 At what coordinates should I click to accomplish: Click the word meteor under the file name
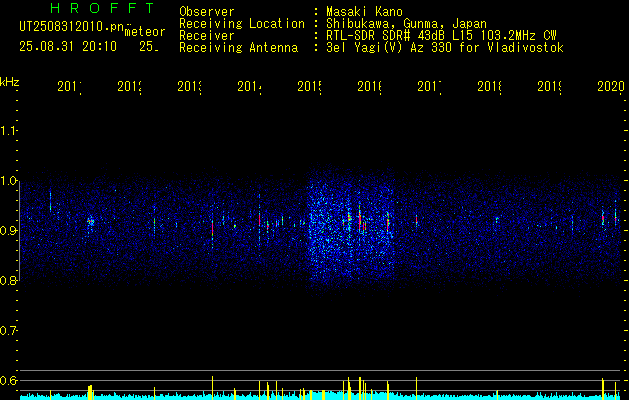point(145,32)
